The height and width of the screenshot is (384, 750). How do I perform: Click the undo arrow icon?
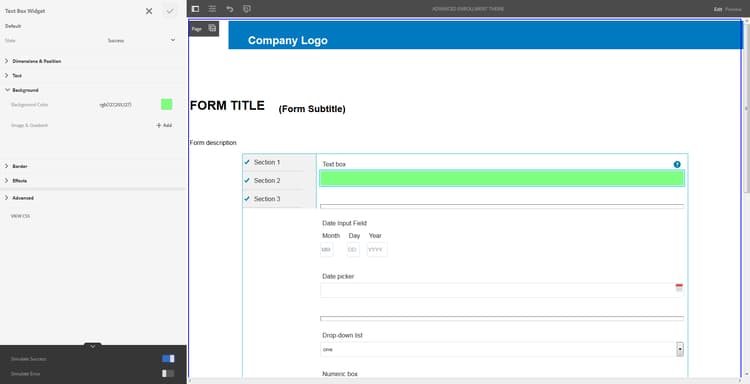[x=230, y=9]
